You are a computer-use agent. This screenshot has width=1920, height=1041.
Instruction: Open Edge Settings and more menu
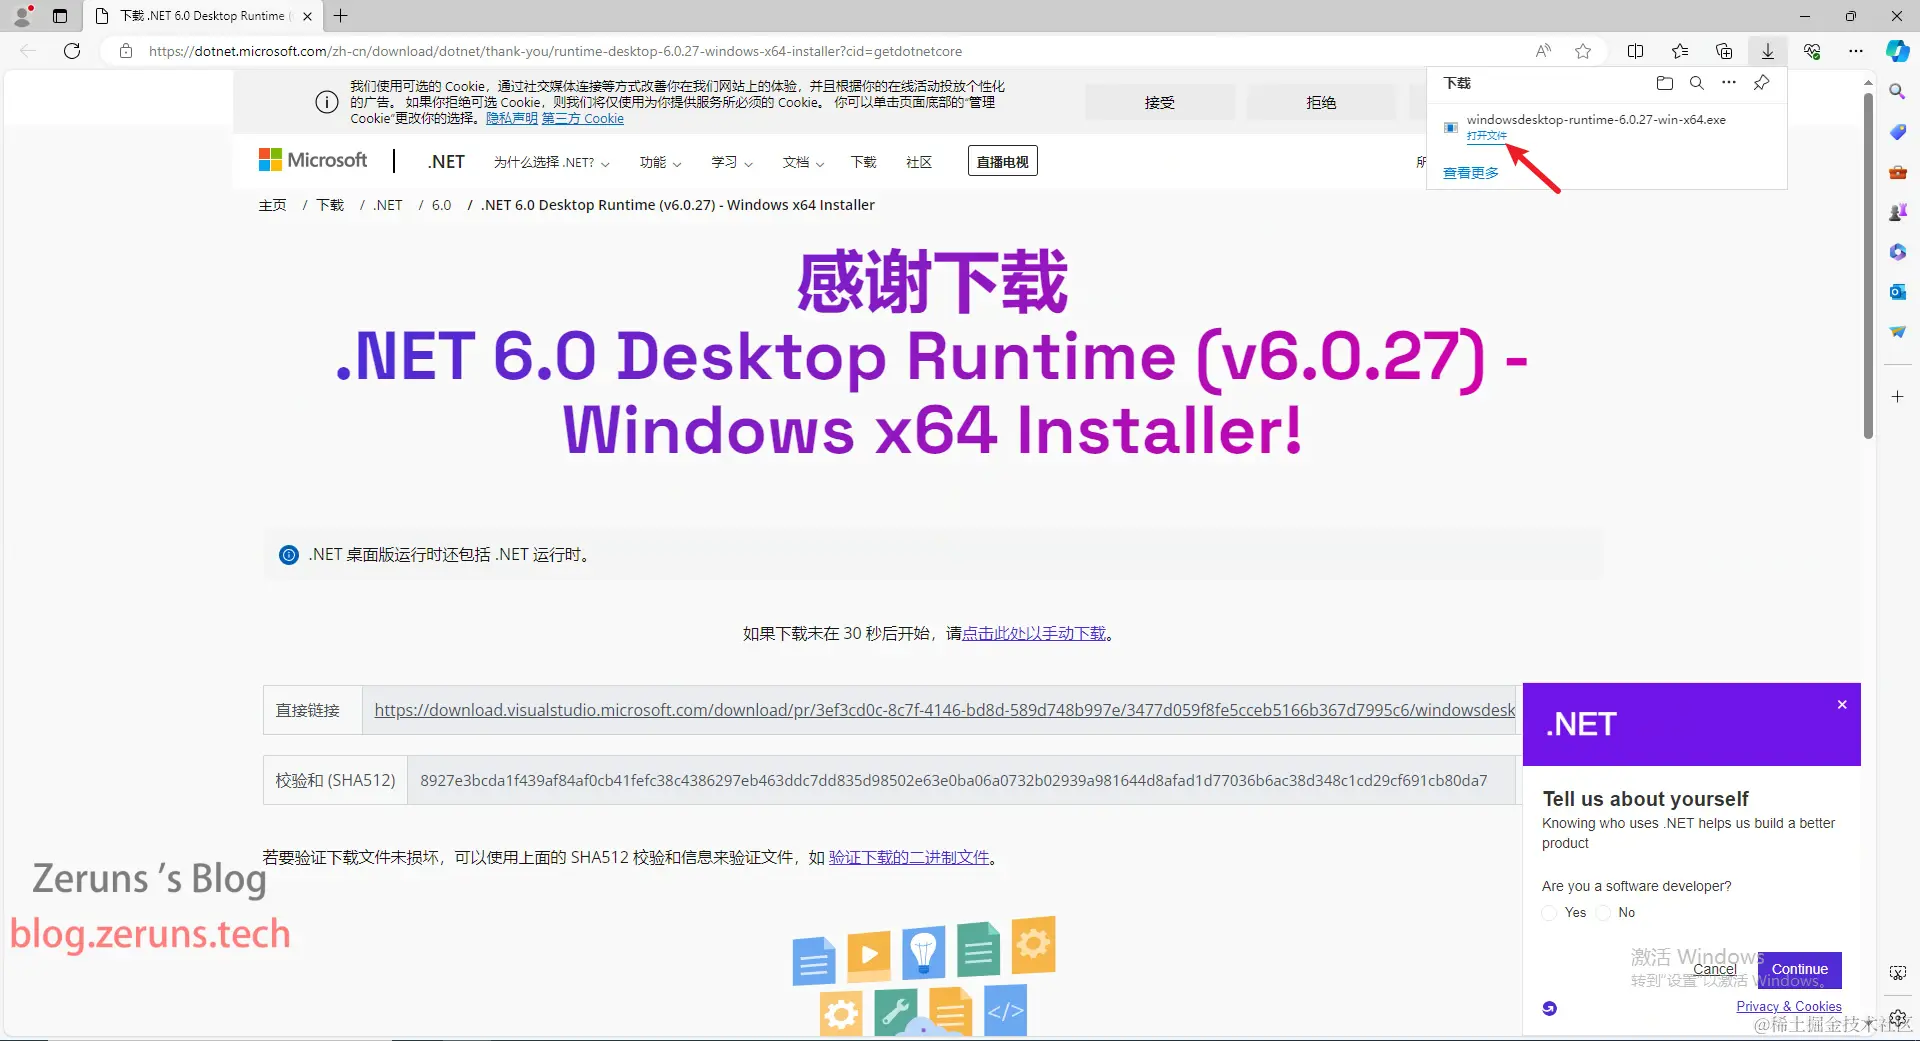point(1856,51)
